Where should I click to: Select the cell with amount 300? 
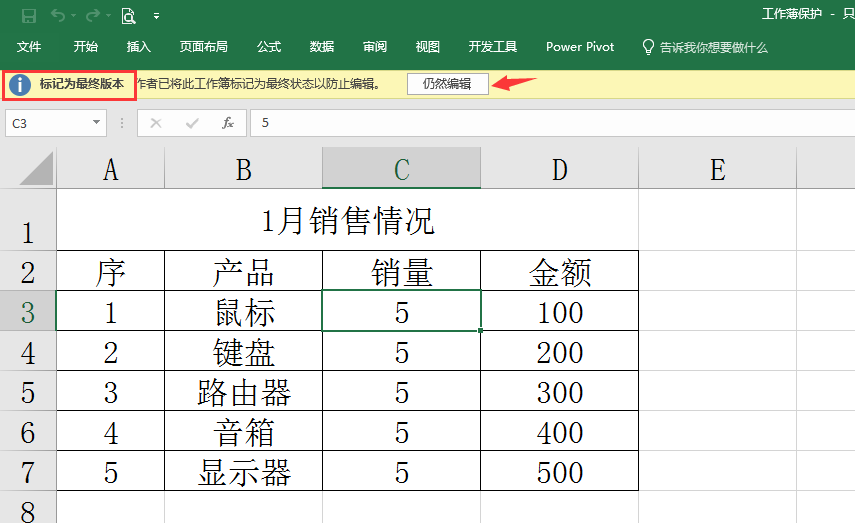point(559,391)
